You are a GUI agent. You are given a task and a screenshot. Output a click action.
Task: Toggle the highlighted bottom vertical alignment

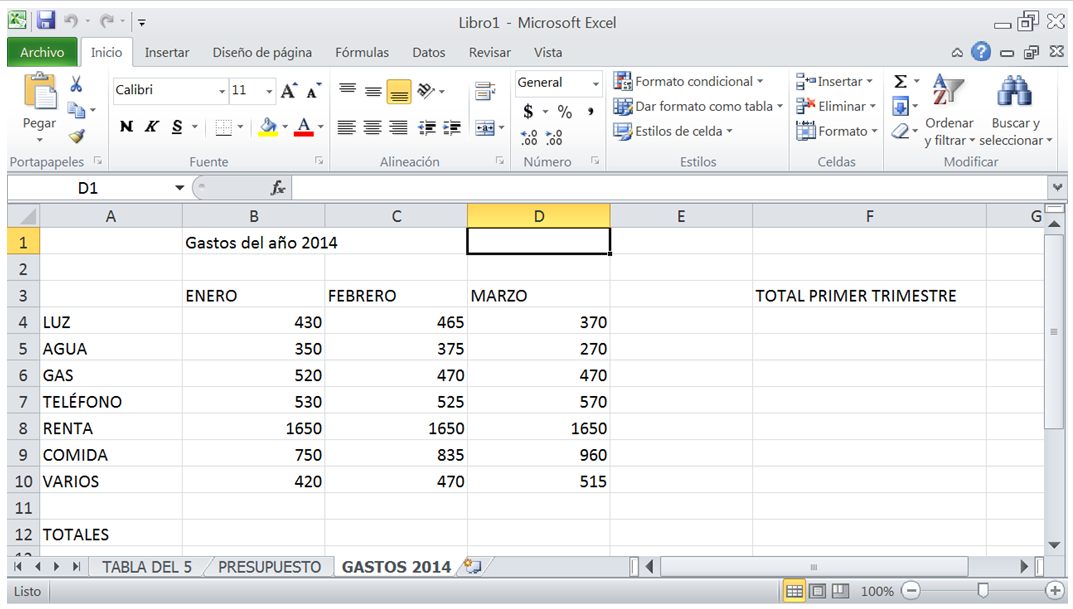tap(399, 92)
